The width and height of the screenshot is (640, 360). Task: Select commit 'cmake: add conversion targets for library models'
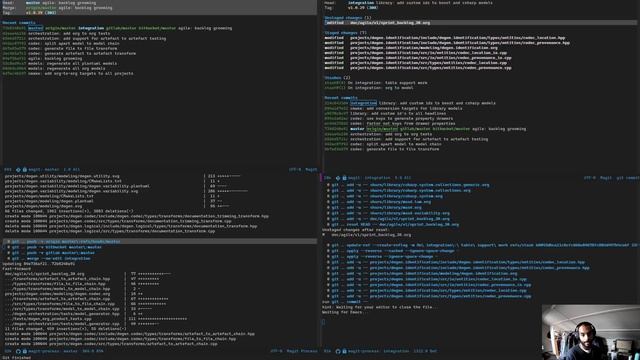click(393, 109)
